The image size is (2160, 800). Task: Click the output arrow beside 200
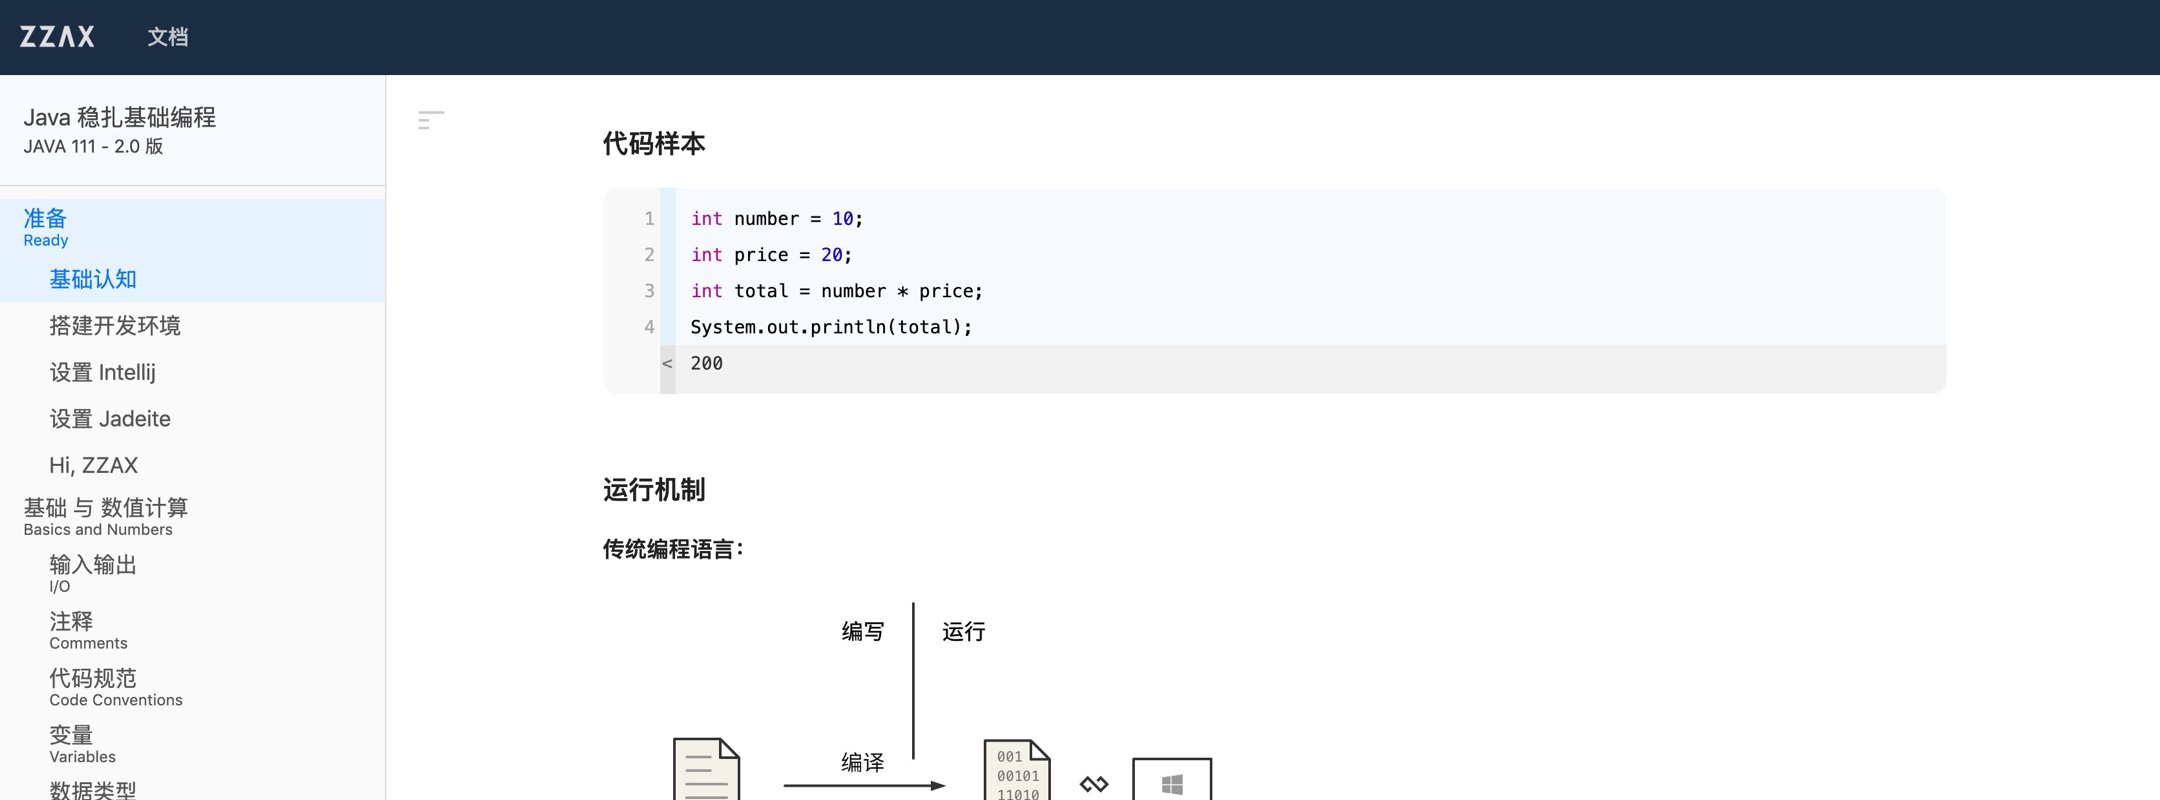tap(667, 364)
